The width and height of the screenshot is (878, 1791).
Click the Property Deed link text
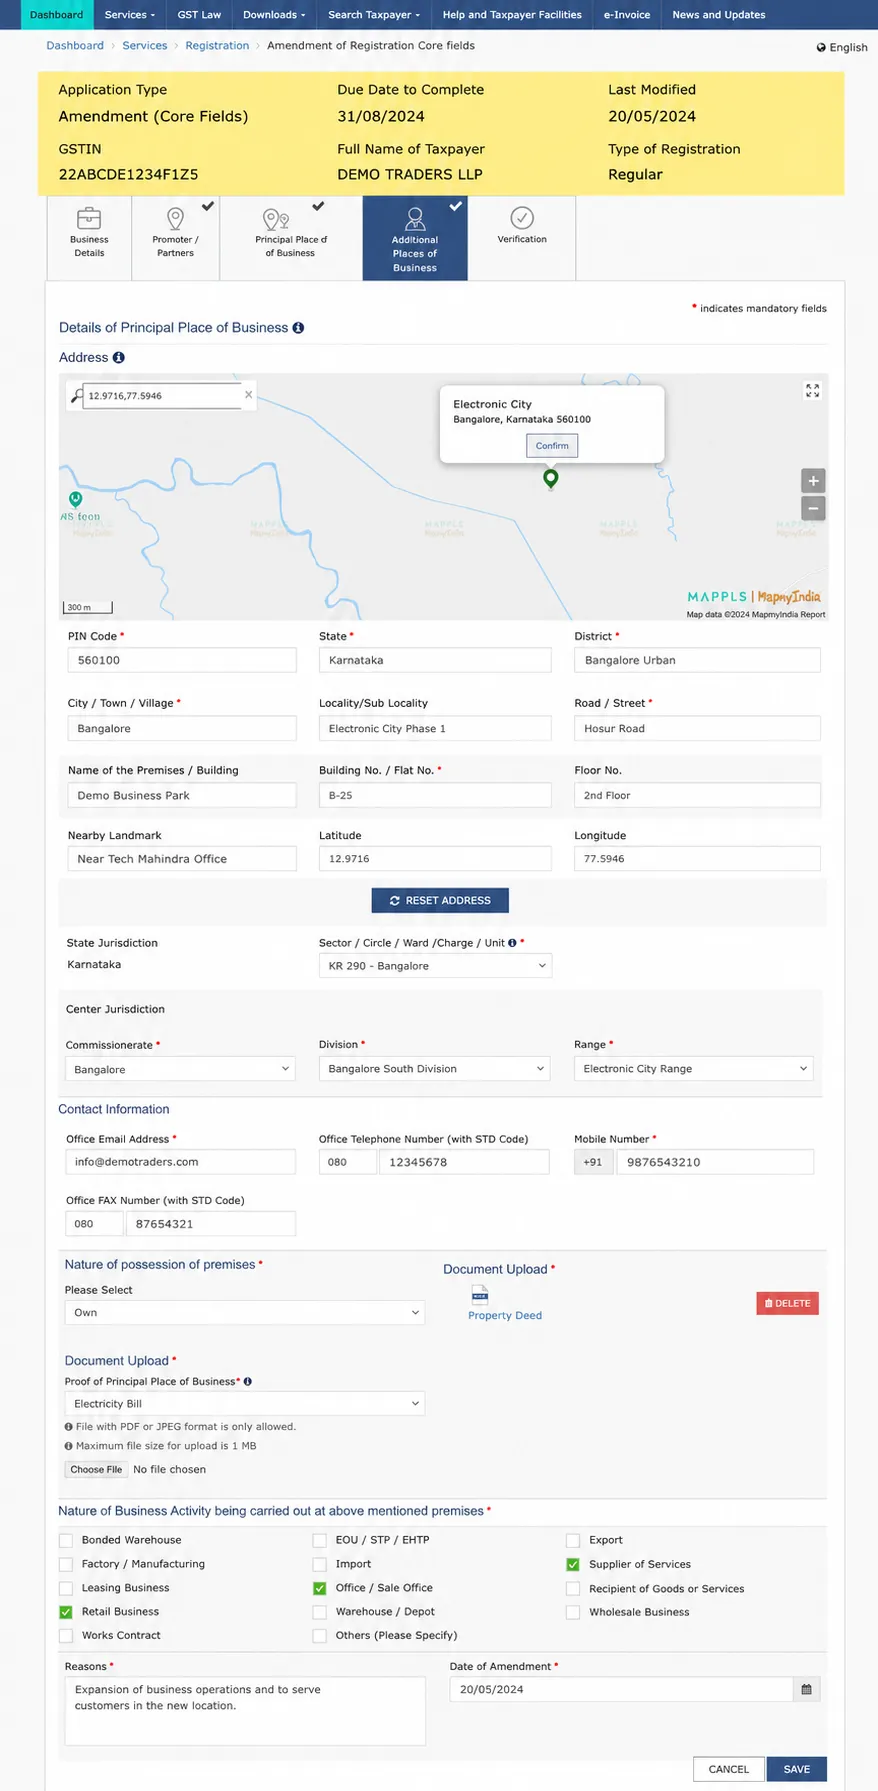click(505, 1316)
